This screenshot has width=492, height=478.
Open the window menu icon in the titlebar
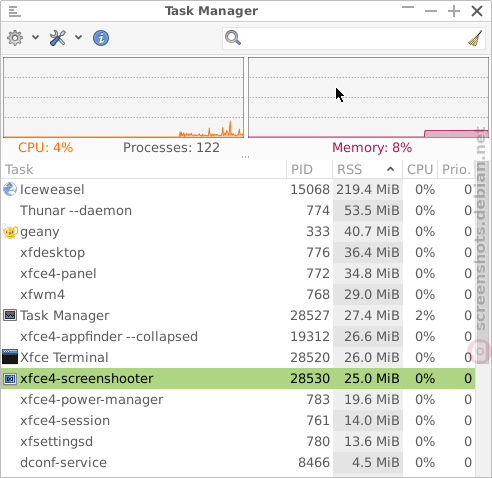click(x=14, y=12)
